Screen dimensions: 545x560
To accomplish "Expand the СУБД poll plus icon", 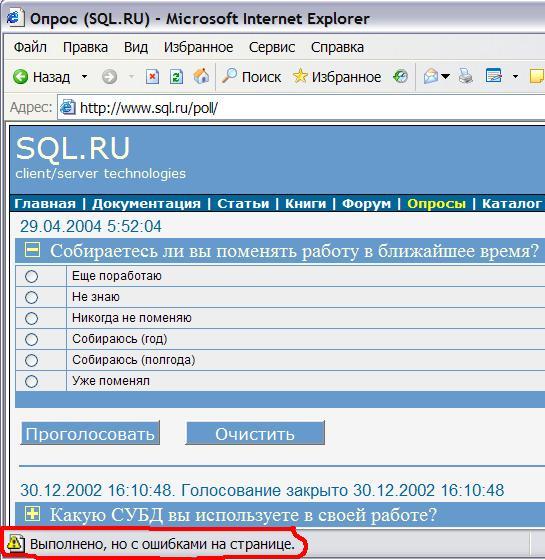I will (32, 514).
